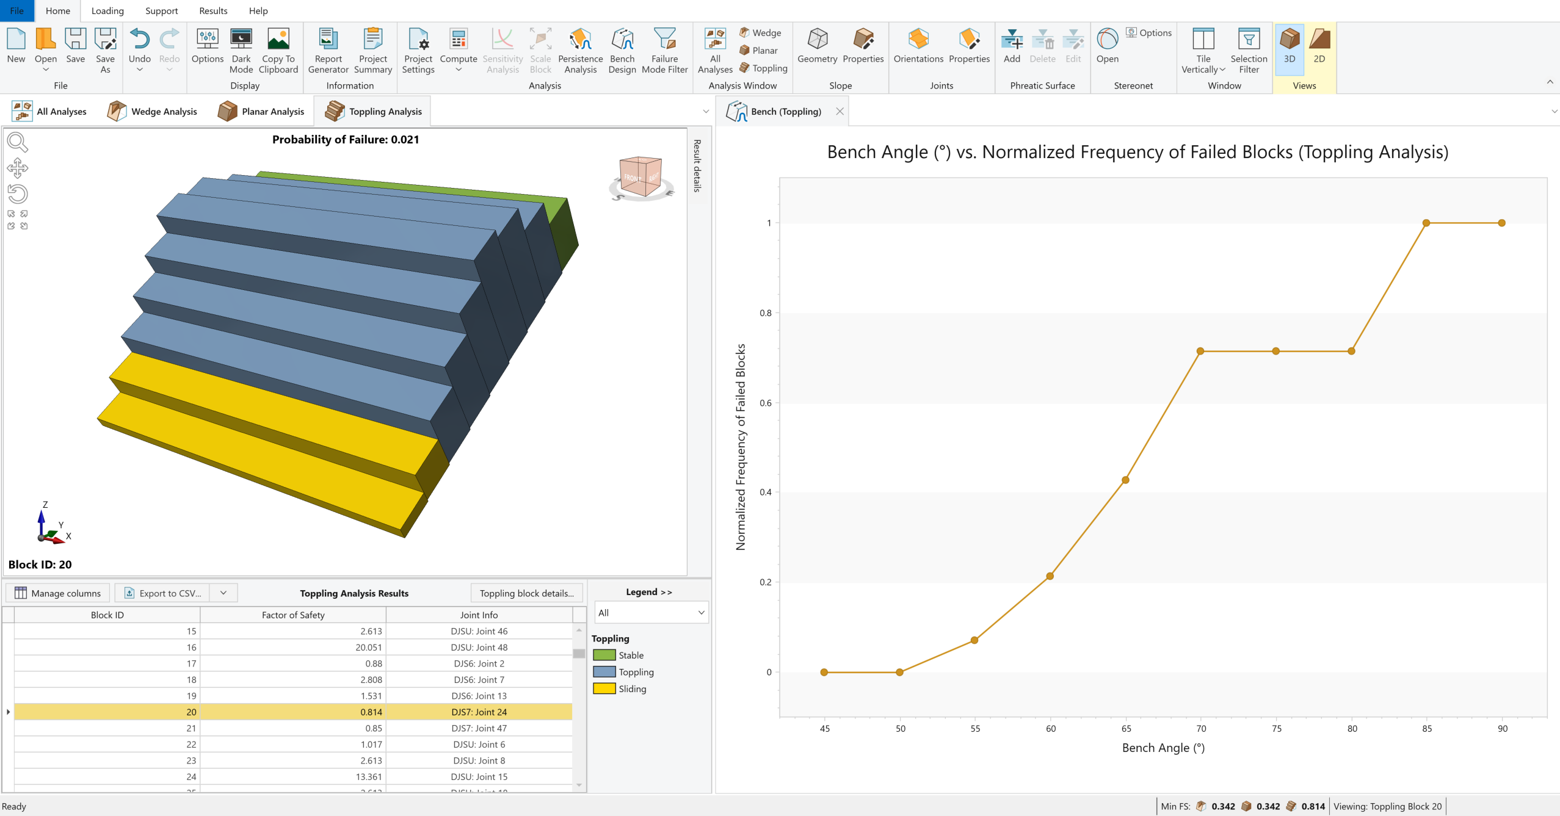Select the Planar Analysis tab

[x=261, y=111]
